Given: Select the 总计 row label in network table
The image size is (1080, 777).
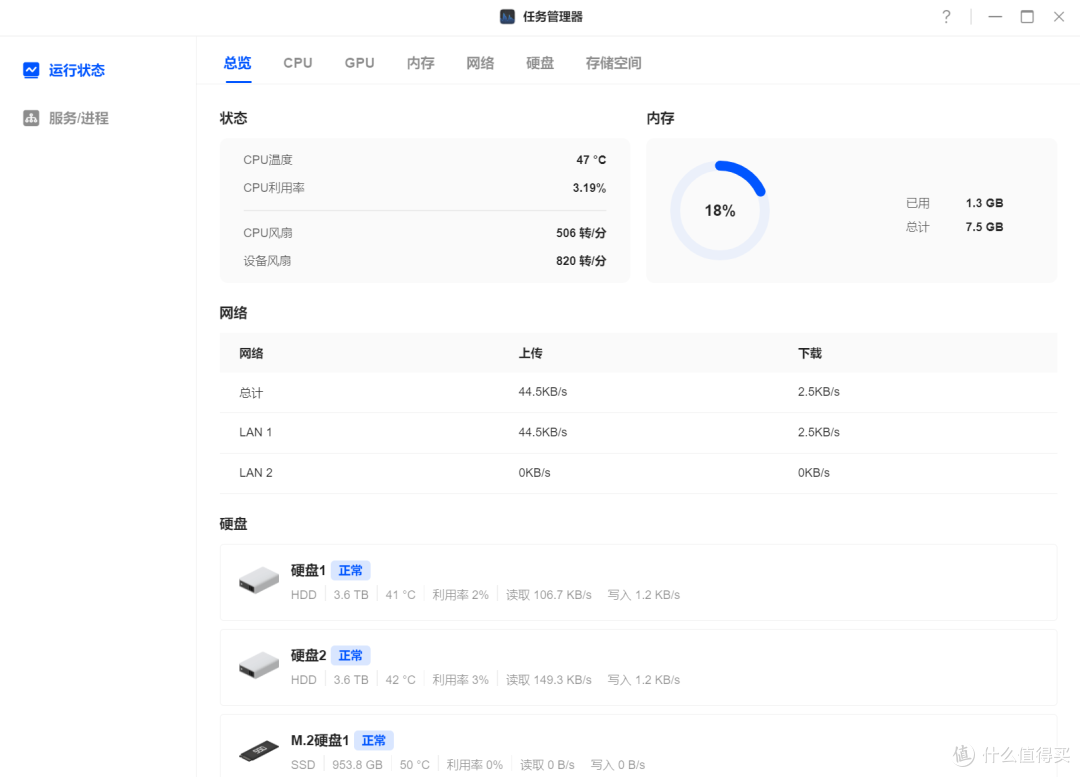Looking at the screenshot, I should (251, 393).
